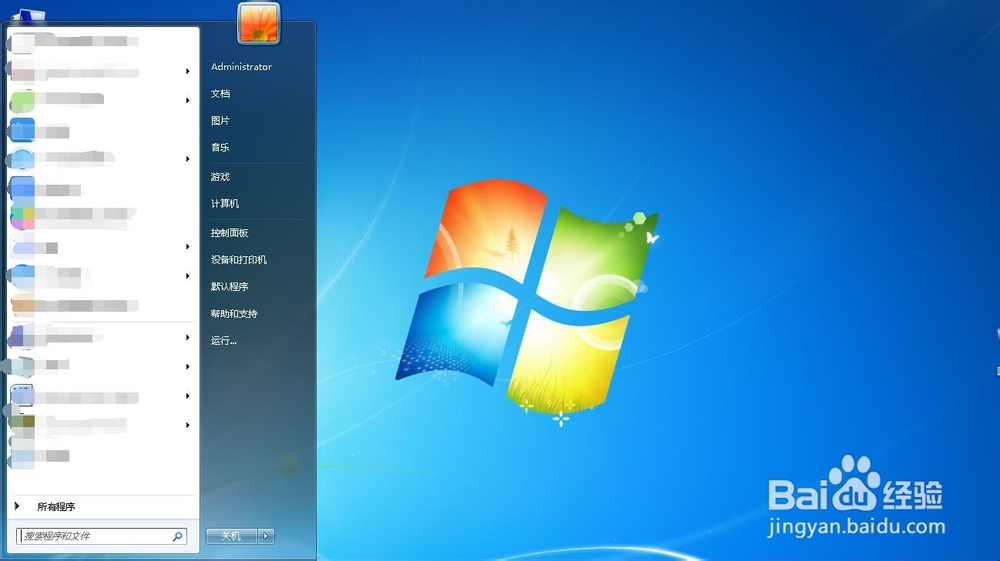Open 默认程序 (Default Programs)
This screenshot has width=1000, height=561.
tap(229, 286)
